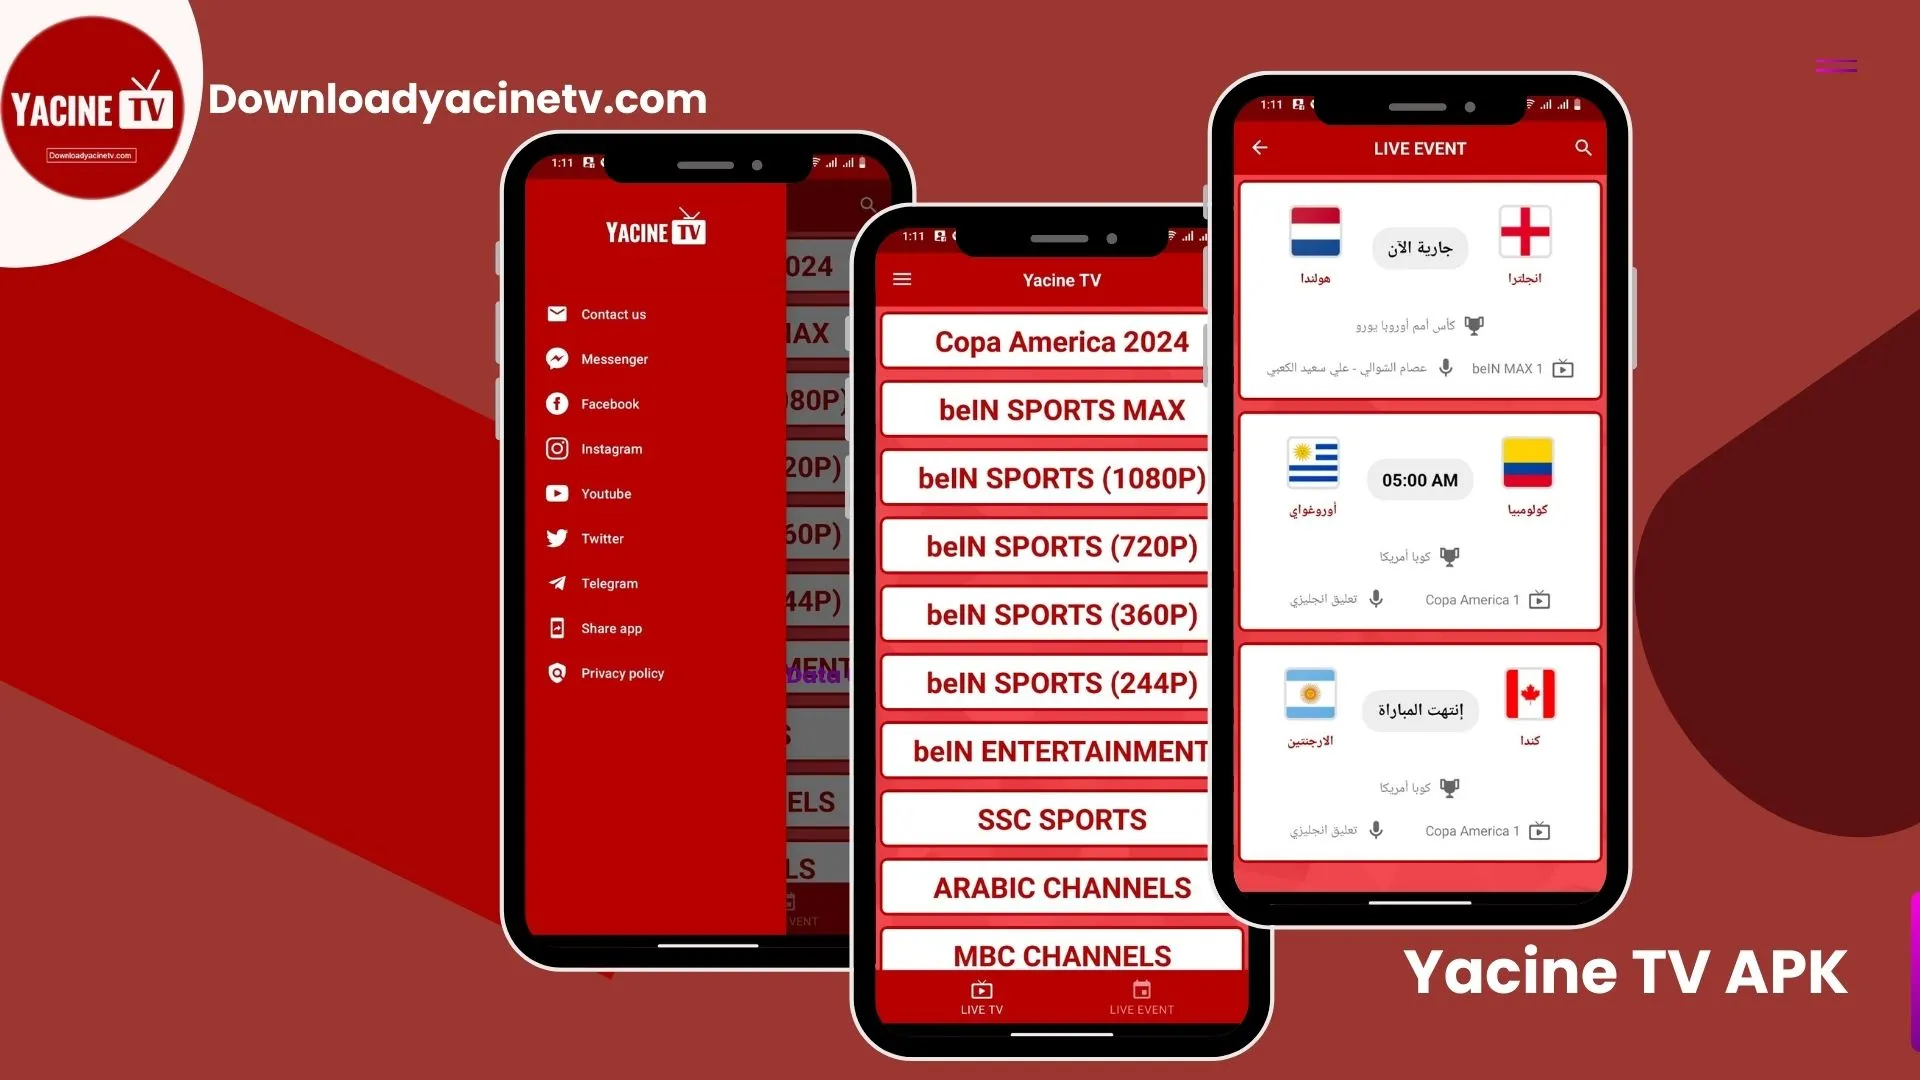Select the Telegram icon
1920x1080 pixels.
click(558, 583)
